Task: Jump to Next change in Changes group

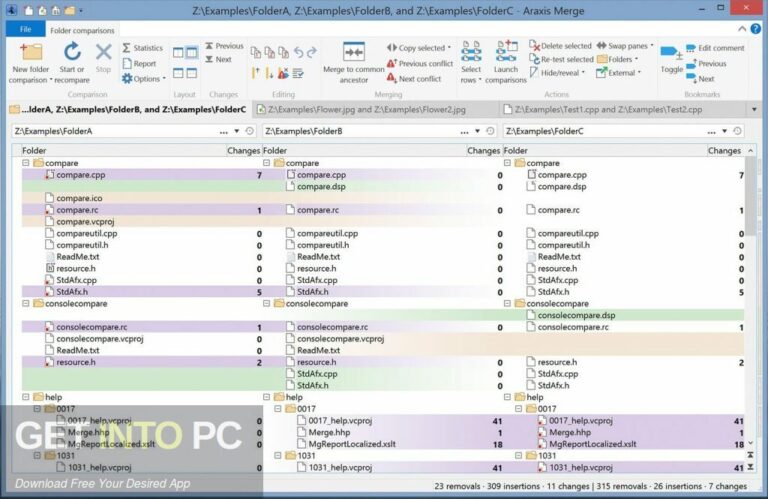Action: coord(218,59)
